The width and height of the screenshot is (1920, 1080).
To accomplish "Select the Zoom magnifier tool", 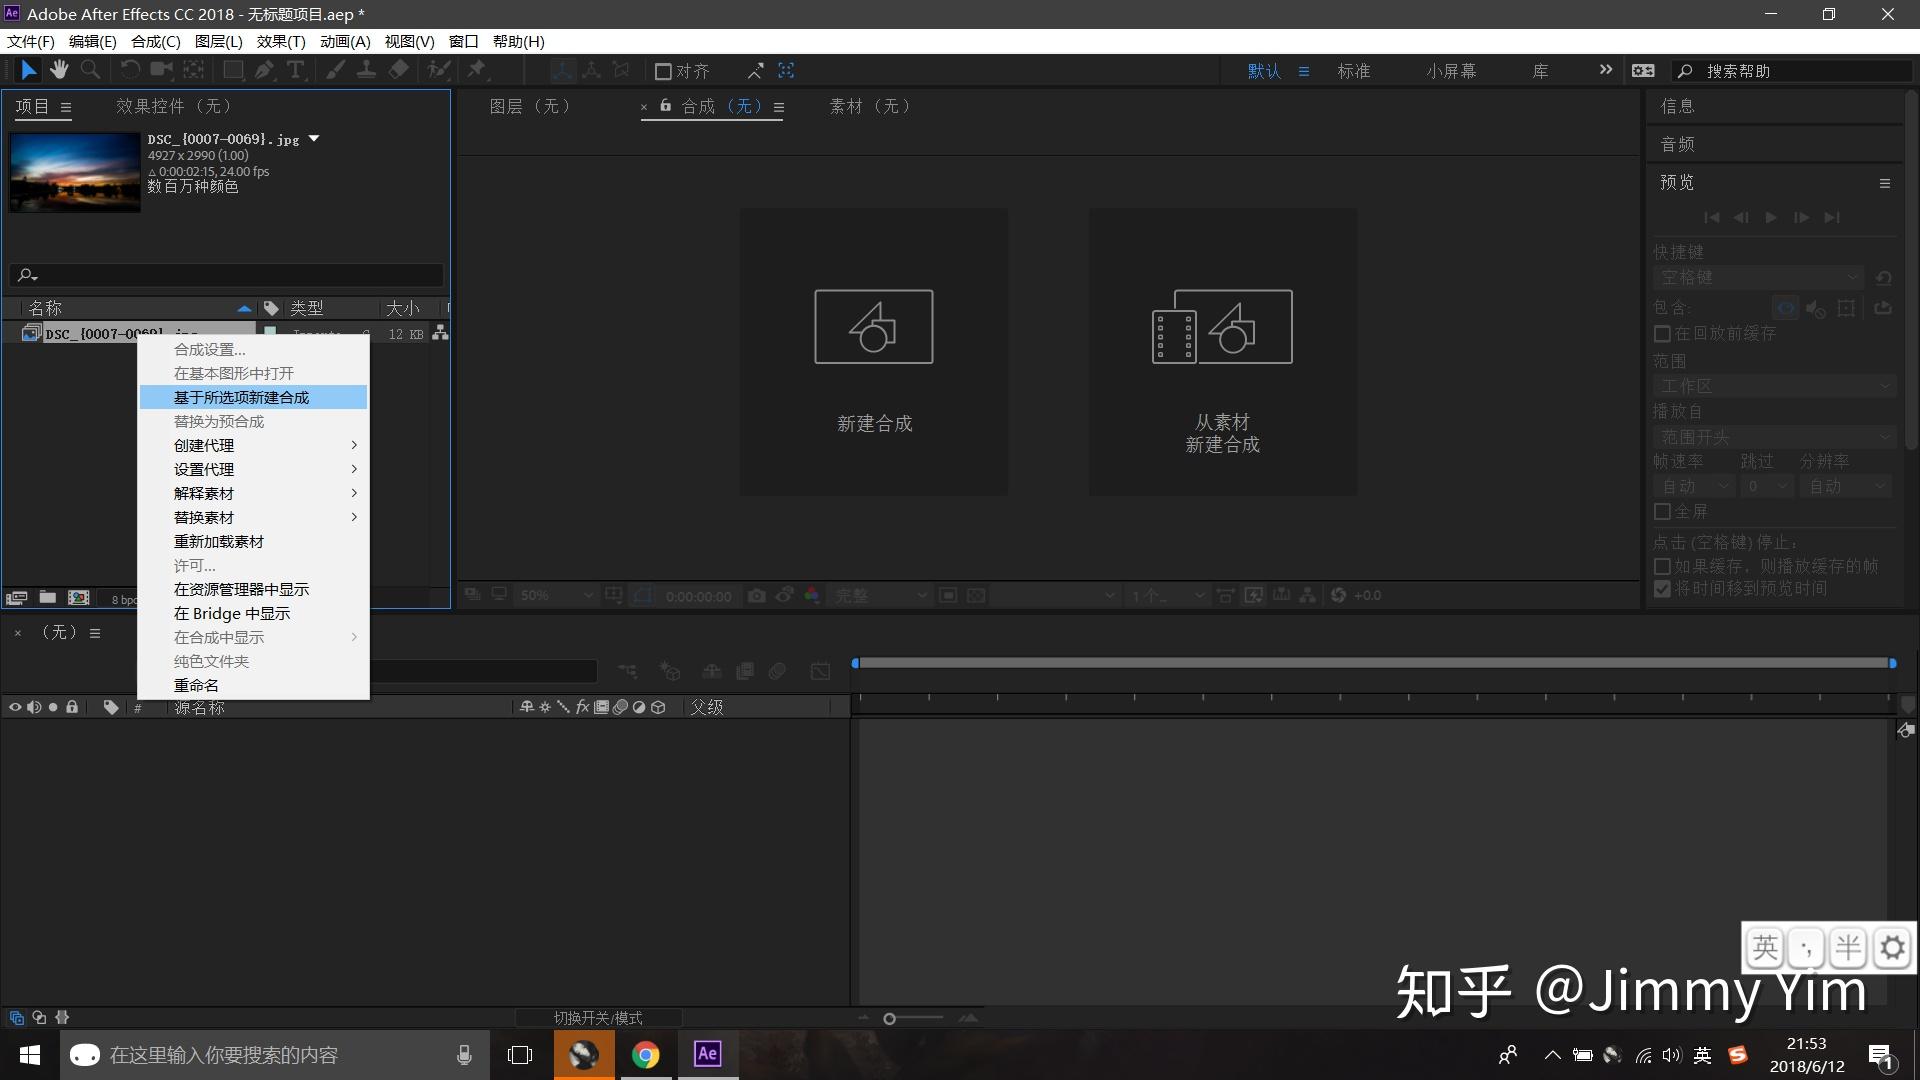I will 90,70.
